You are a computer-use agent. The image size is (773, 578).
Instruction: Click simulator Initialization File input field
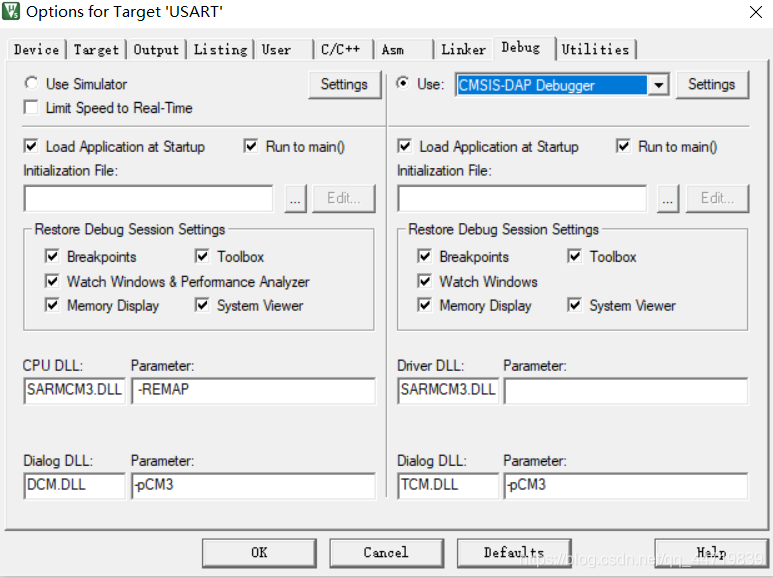pos(148,199)
